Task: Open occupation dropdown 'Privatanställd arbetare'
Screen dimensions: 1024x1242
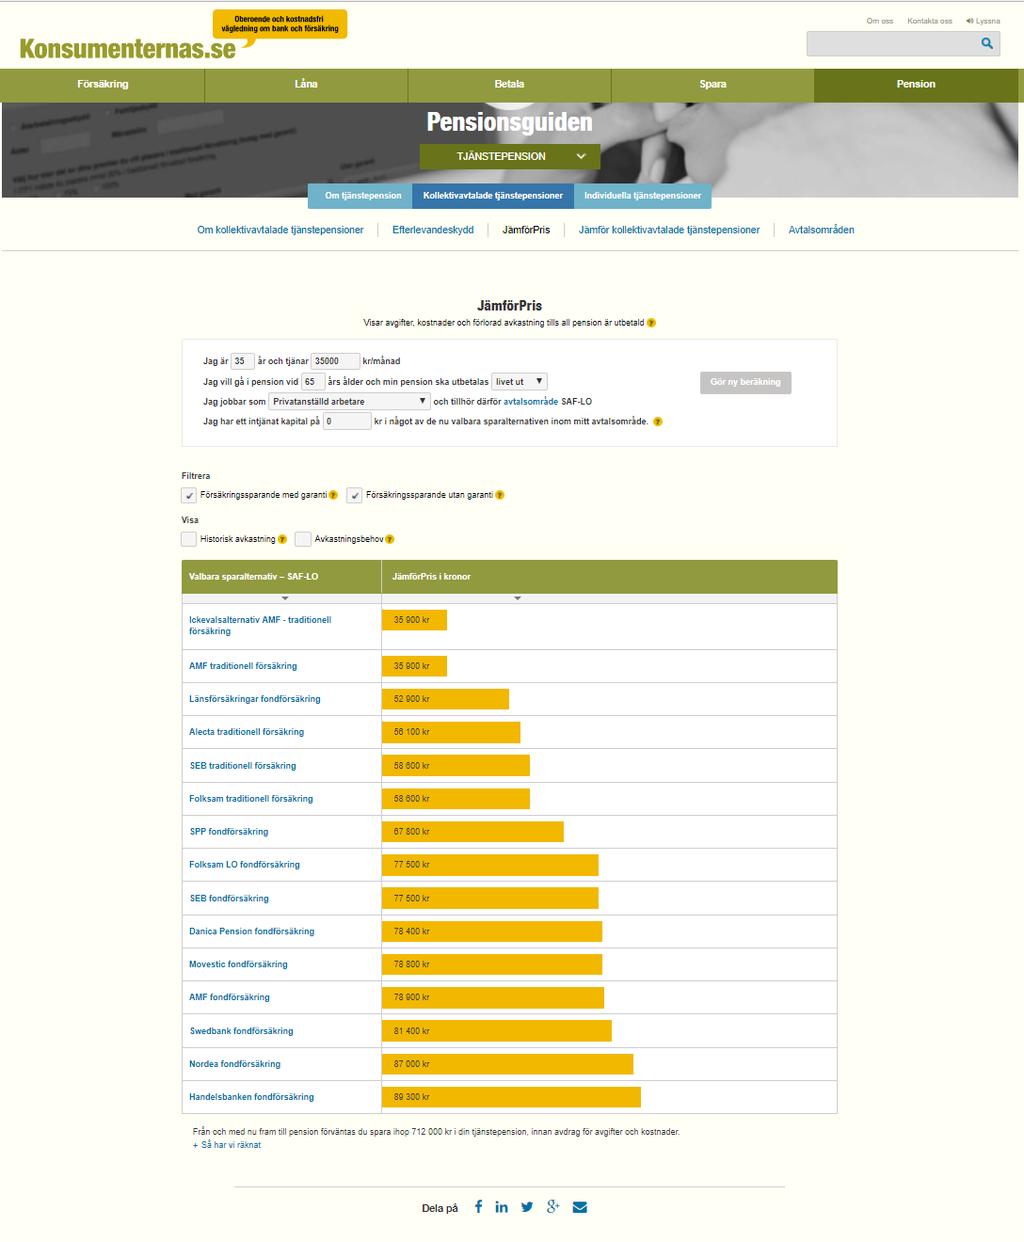Action: [349, 401]
